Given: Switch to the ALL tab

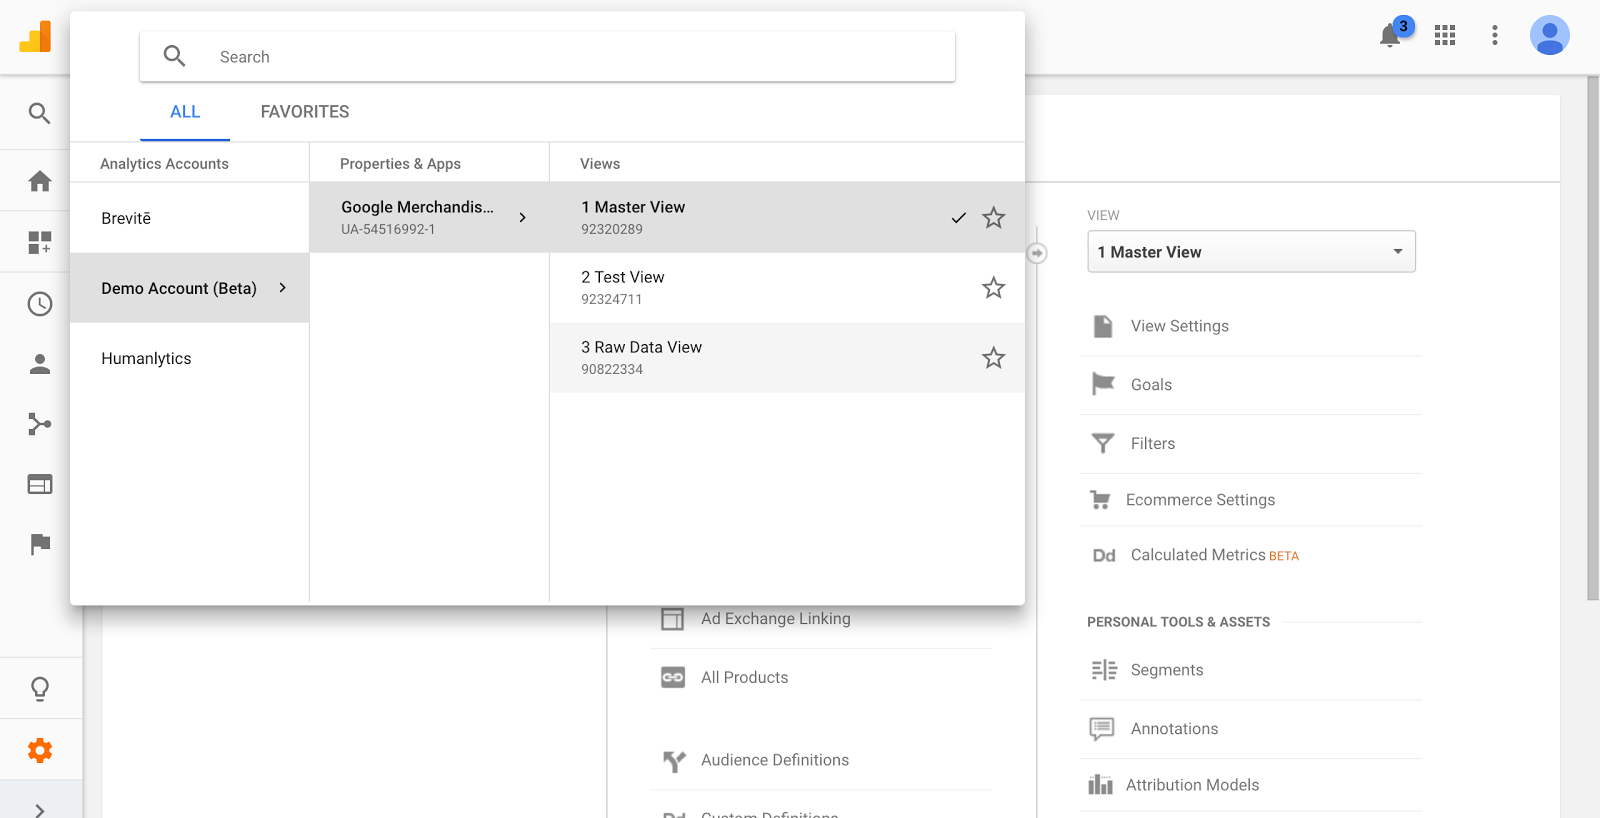Looking at the screenshot, I should [x=185, y=112].
